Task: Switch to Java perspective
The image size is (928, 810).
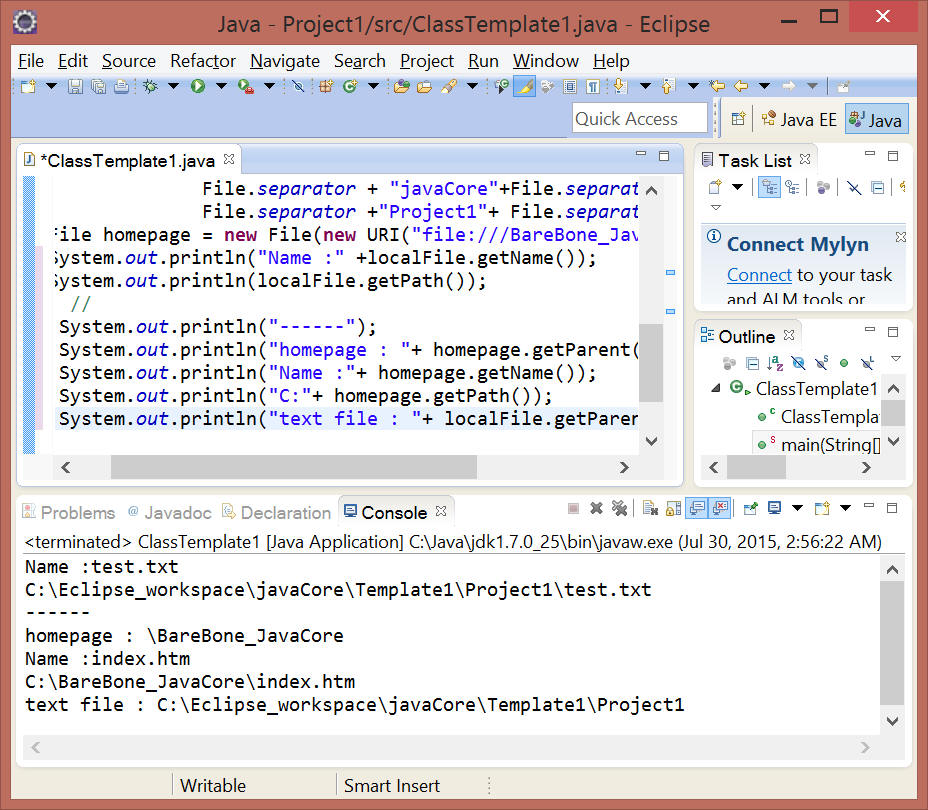Action: 876,120
